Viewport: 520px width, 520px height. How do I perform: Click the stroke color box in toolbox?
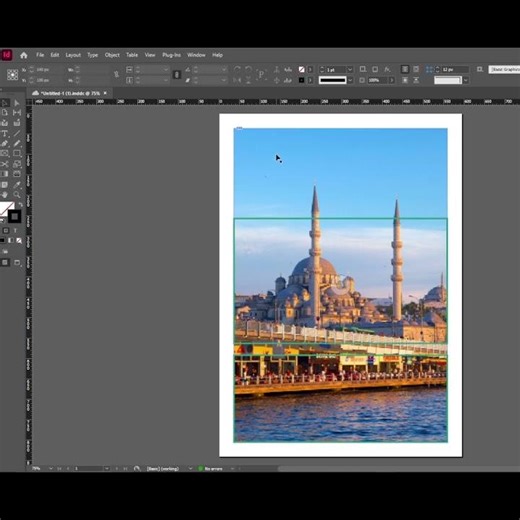click(14, 217)
